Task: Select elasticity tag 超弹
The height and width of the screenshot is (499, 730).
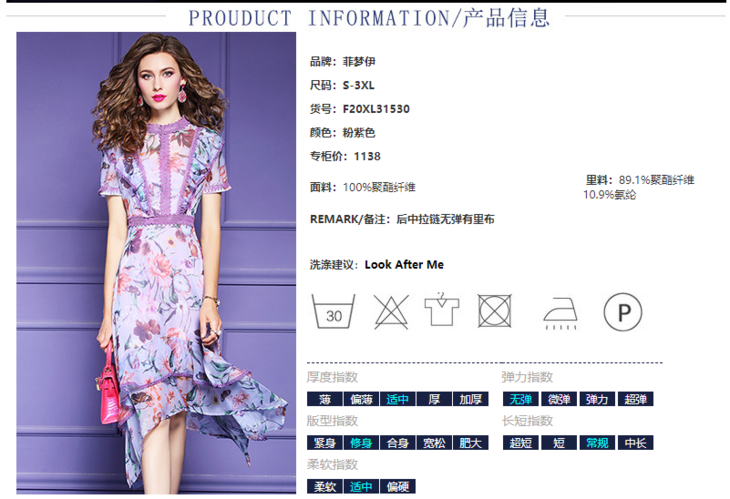Action: (635, 399)
